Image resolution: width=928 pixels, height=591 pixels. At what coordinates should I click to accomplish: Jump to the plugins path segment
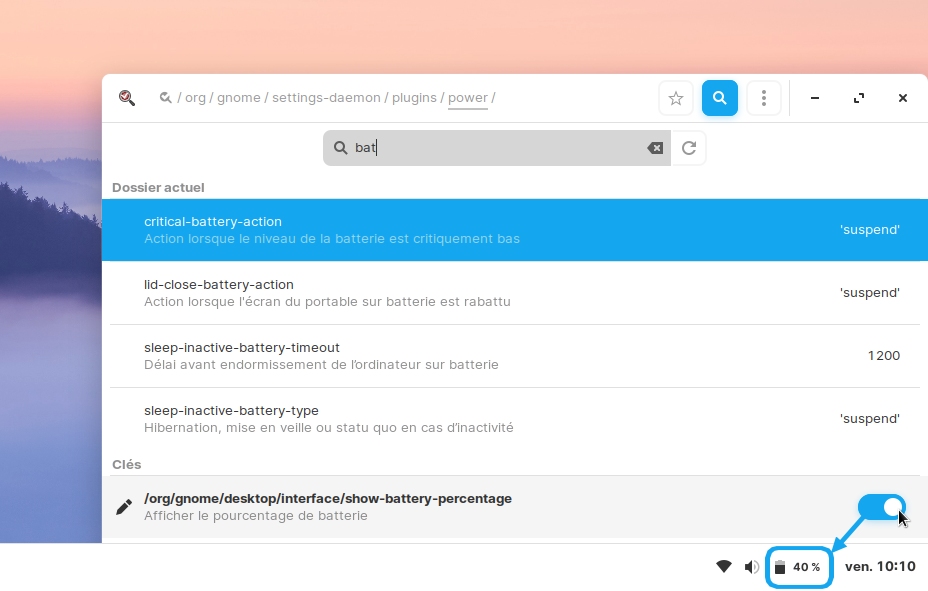[x=414, y=98]
